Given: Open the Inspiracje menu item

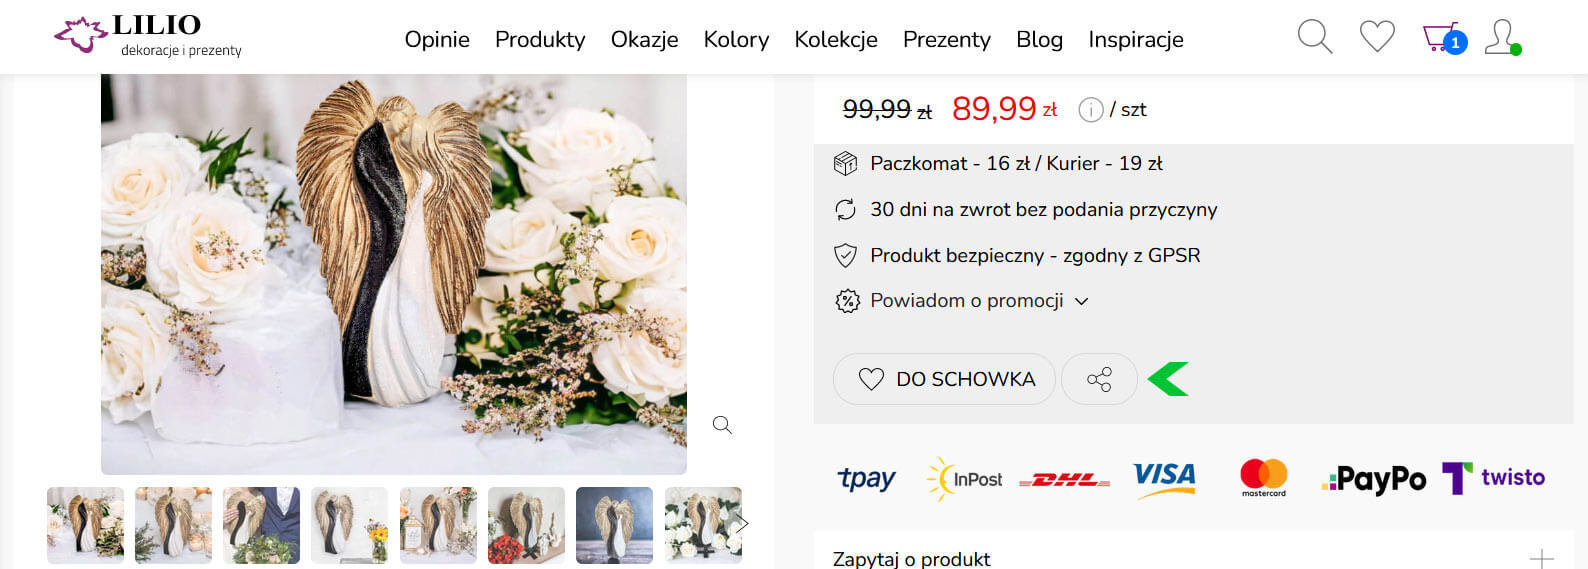Looking at the screenshot, I should tap(1136, 40).
